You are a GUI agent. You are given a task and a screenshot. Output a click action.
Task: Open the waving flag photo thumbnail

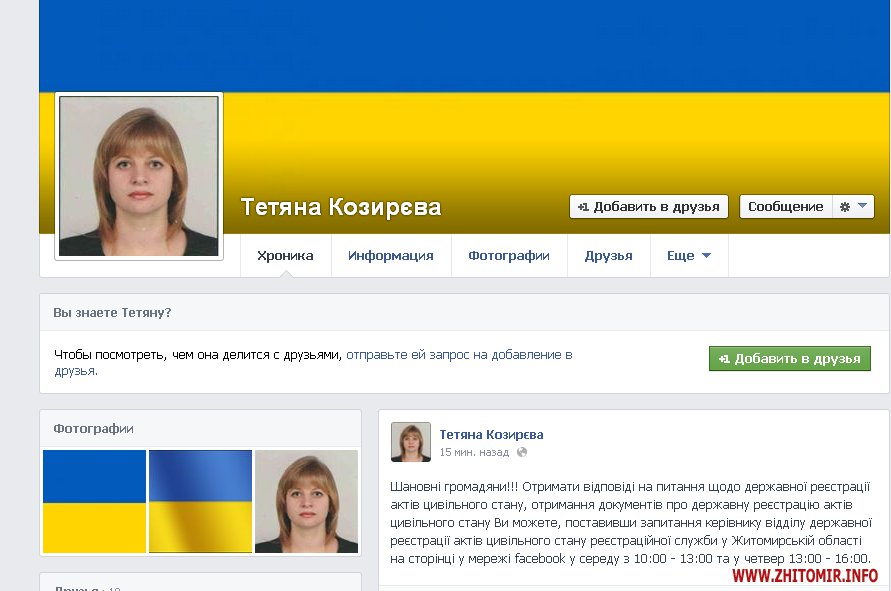[201, 501]
